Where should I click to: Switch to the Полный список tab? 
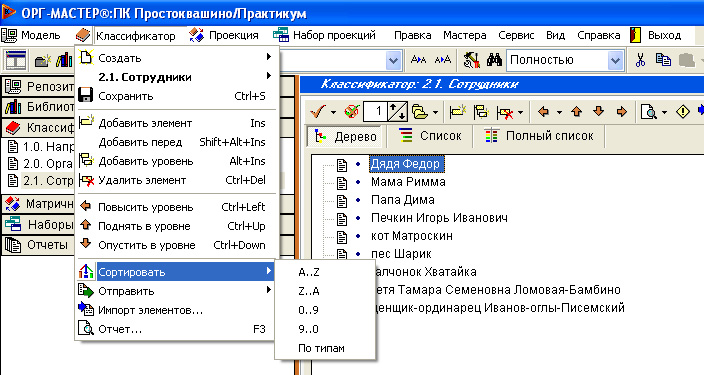539,136
